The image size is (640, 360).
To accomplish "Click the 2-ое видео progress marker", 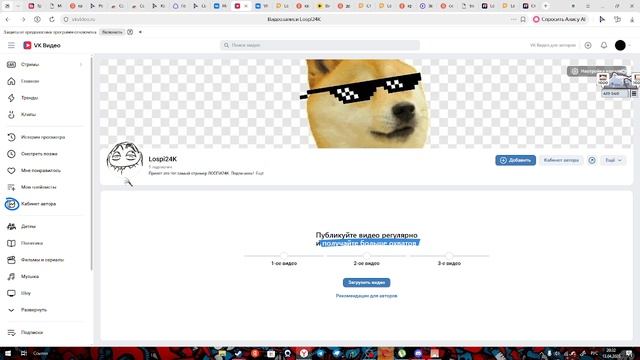I will (367, 256).
